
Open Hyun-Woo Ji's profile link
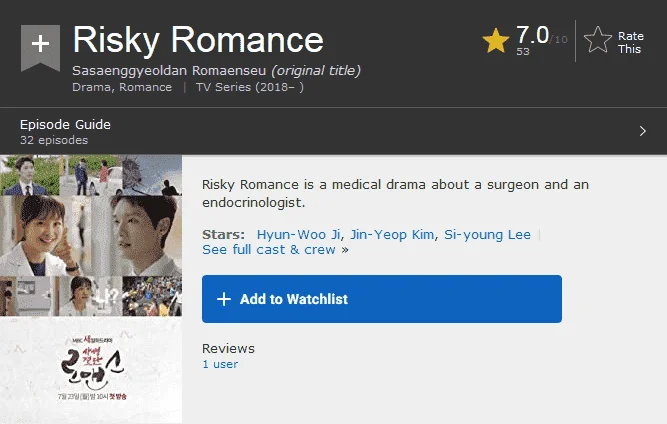[x=299, y=234]
